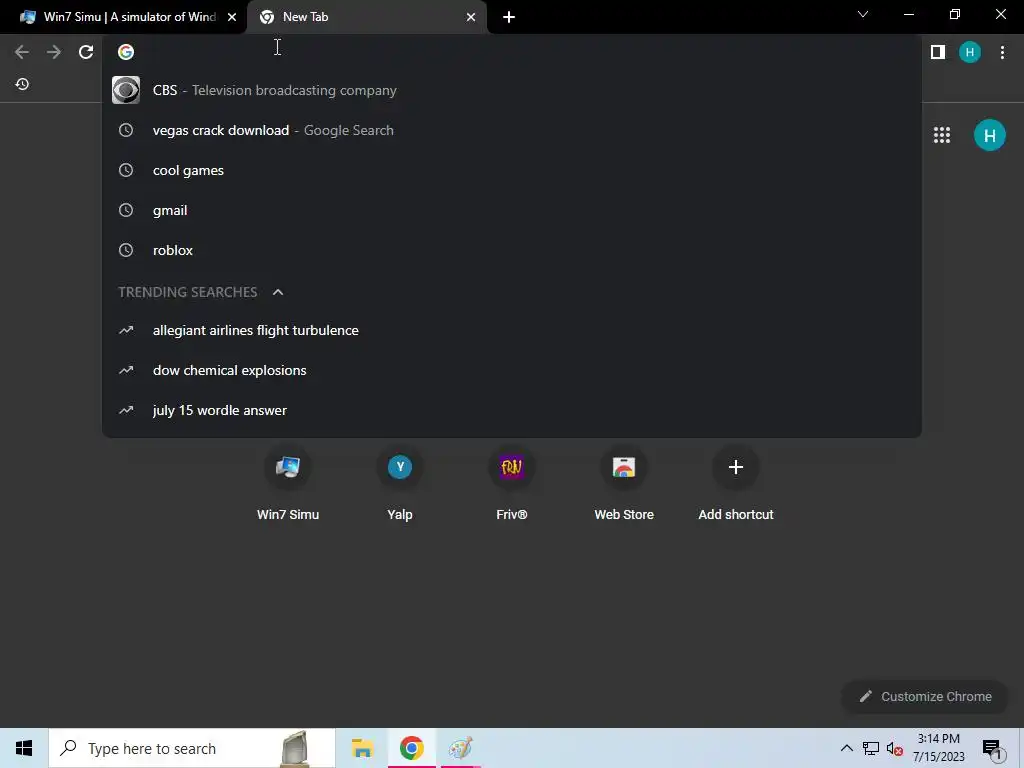Click the Customize Chrome button
The image size is (1024, 768).
(x=925, y=697)
